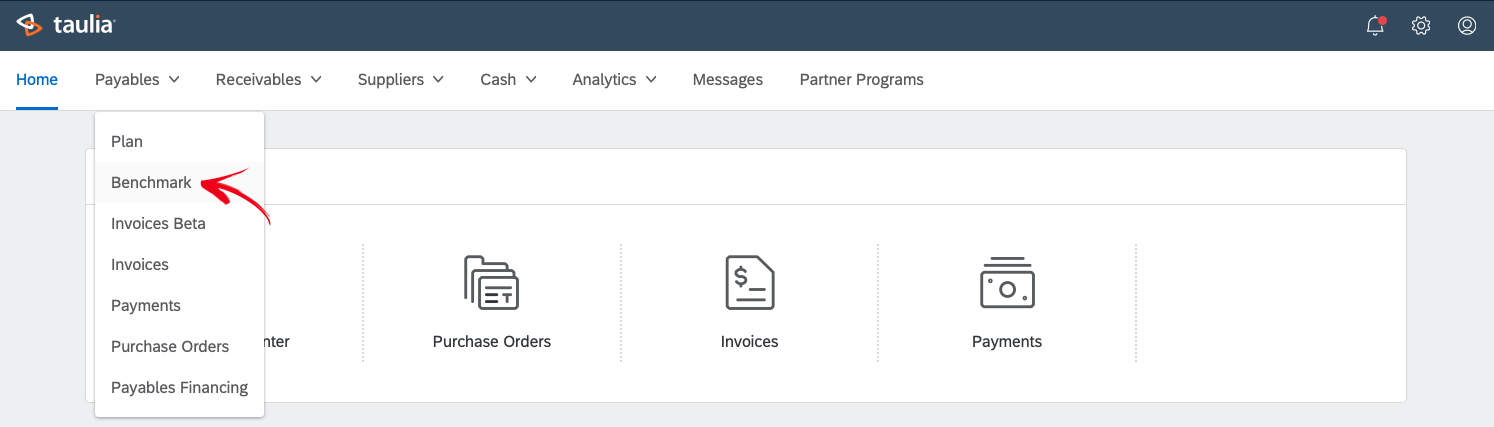1494x427 pixels.
Task: Open the Messages tab
Action: pos(727,80)
